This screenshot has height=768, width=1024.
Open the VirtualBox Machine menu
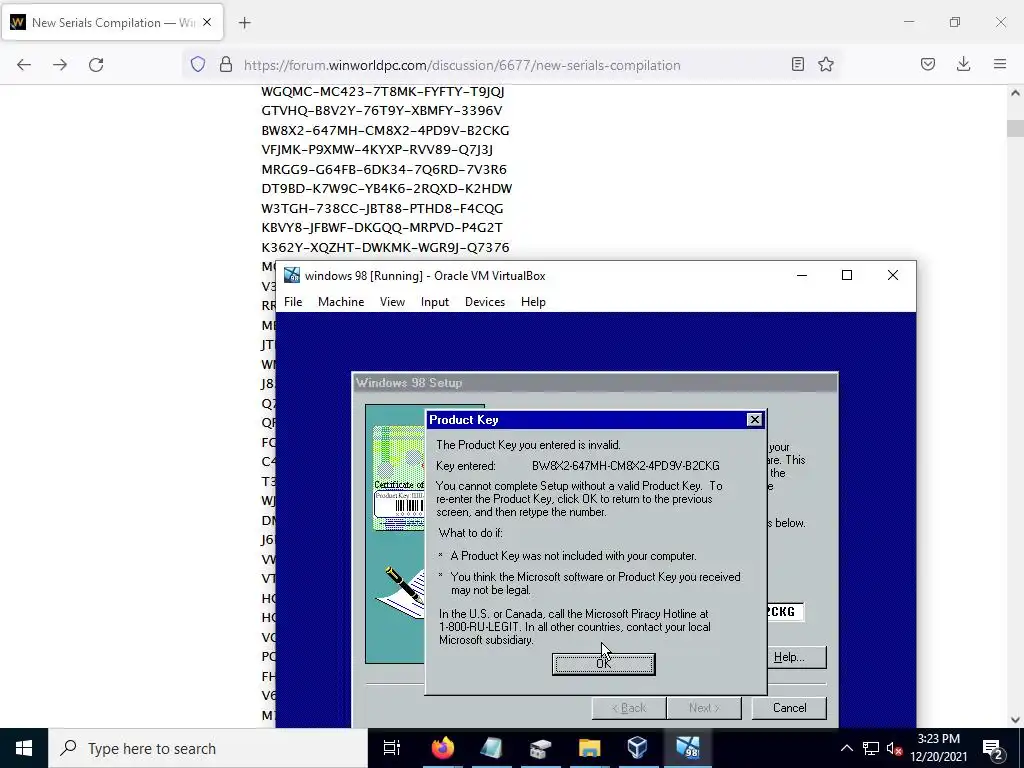click(x=341, y=302)
